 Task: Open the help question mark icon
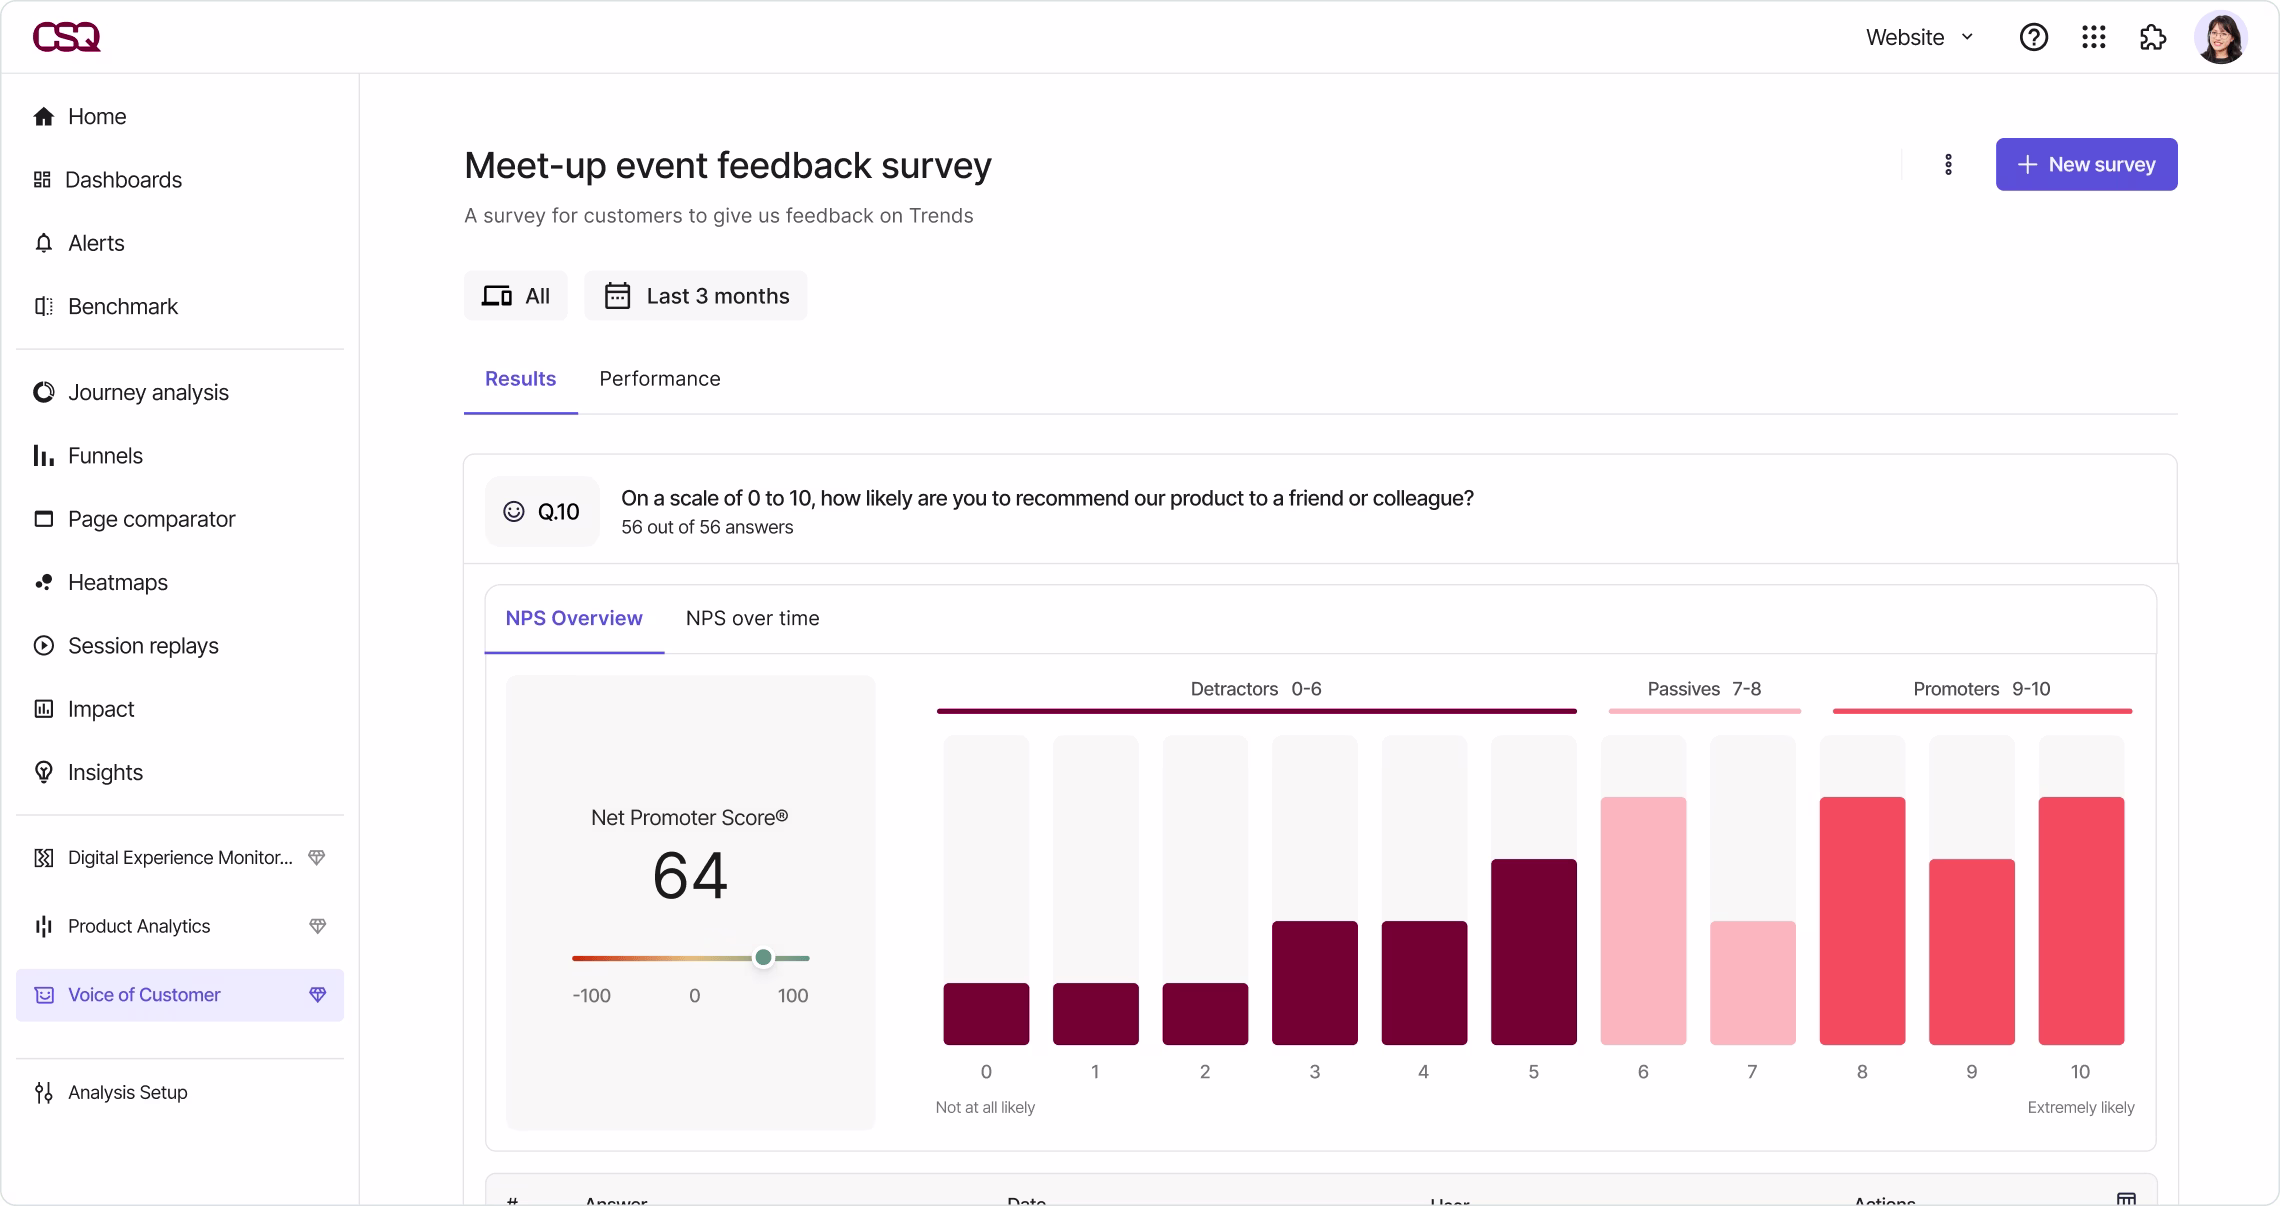tap(2033, 37)
